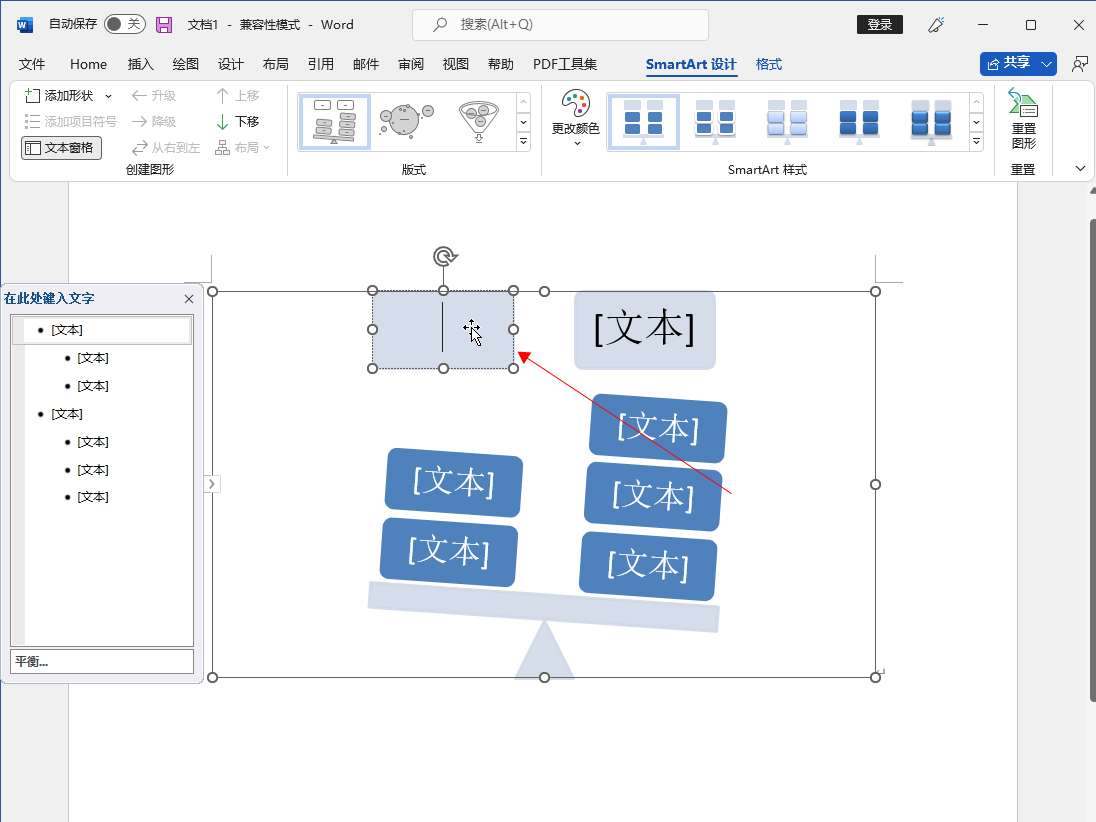Expand the layouts gallery more arrow

point(523,142)
